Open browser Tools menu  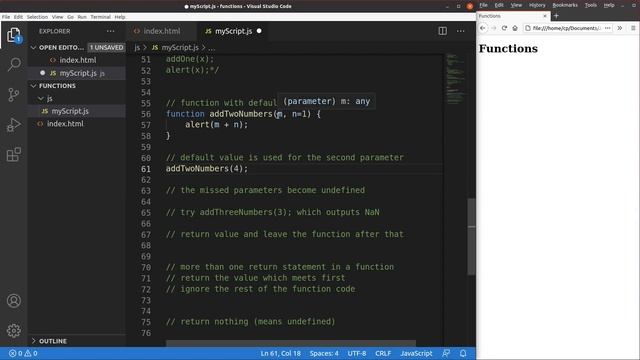point(591,5)
